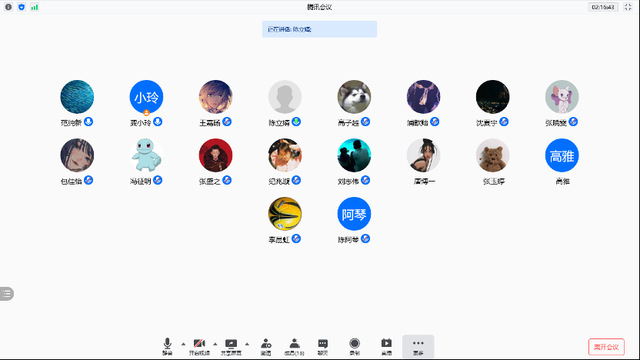Mute your microphone in the bottom toolbar
The image size is (640, 360).
[x=167, y=347]
